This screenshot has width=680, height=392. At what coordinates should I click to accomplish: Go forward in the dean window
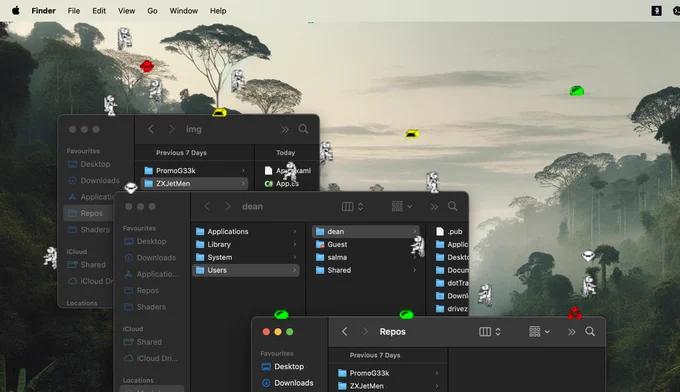(x=228, y=206)
